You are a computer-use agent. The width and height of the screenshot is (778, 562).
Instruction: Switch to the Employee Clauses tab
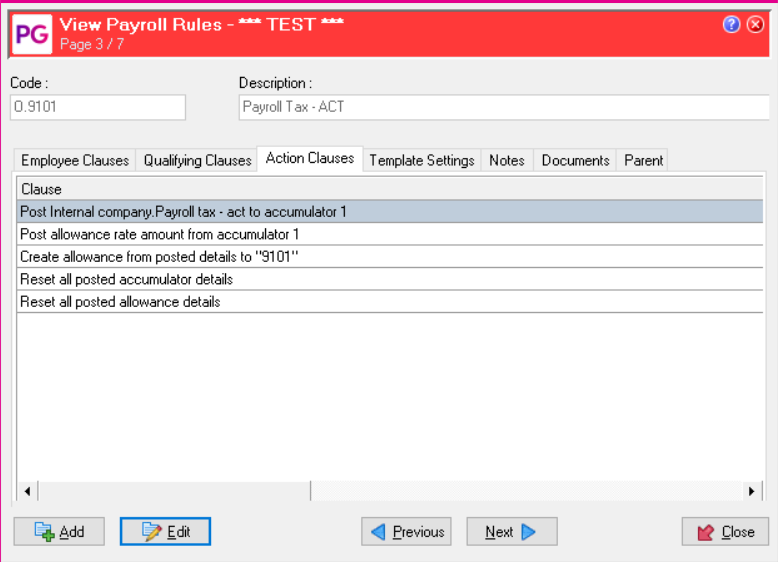click(75, 160)
